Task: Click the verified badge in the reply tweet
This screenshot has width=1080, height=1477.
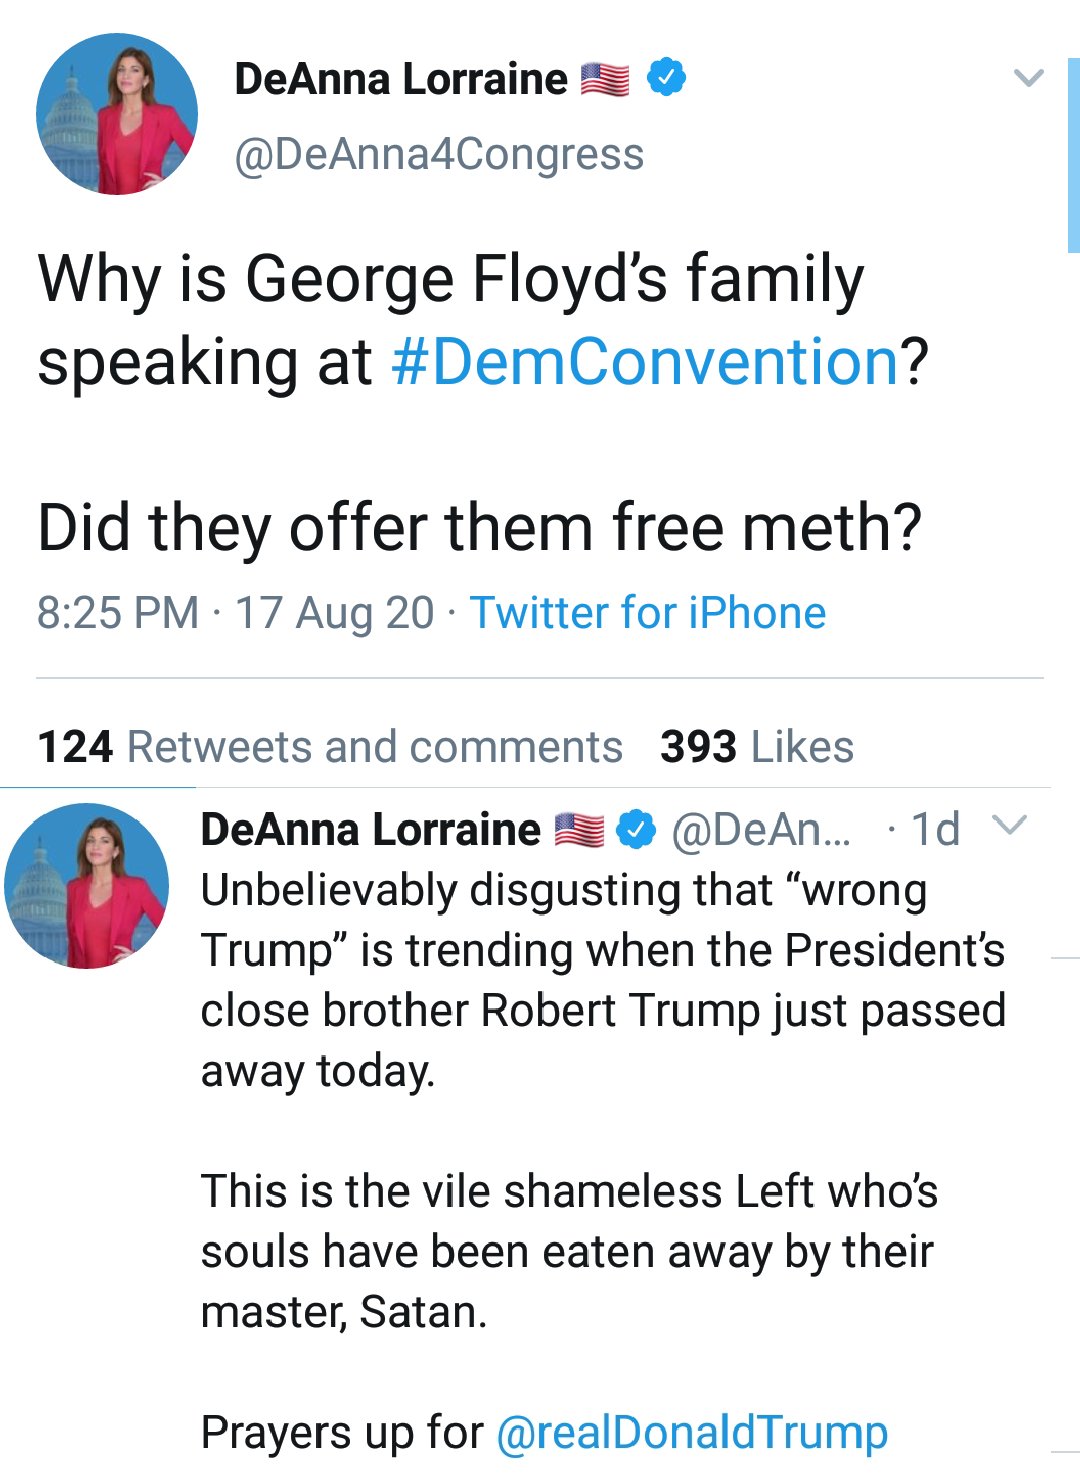Action: (636, 829)
